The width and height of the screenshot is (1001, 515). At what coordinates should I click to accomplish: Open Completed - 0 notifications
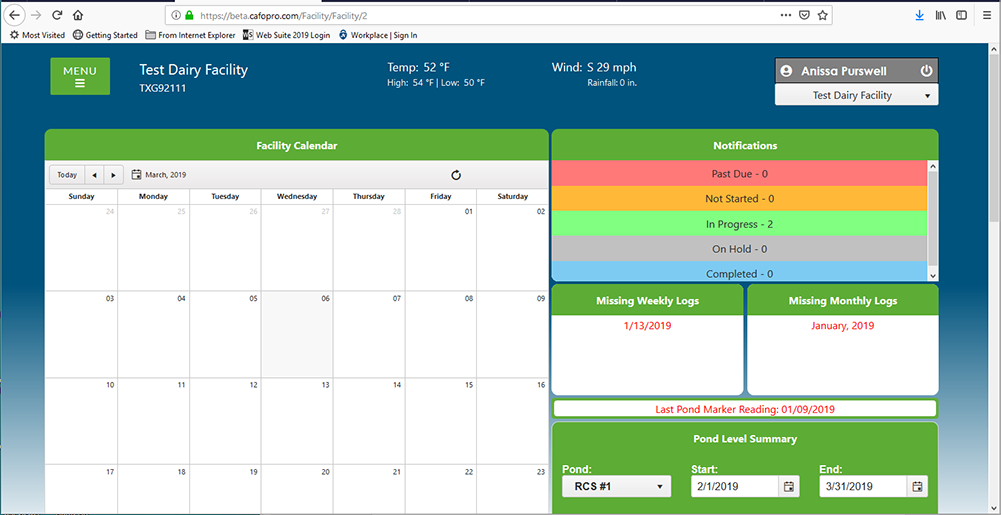point(739,271)
